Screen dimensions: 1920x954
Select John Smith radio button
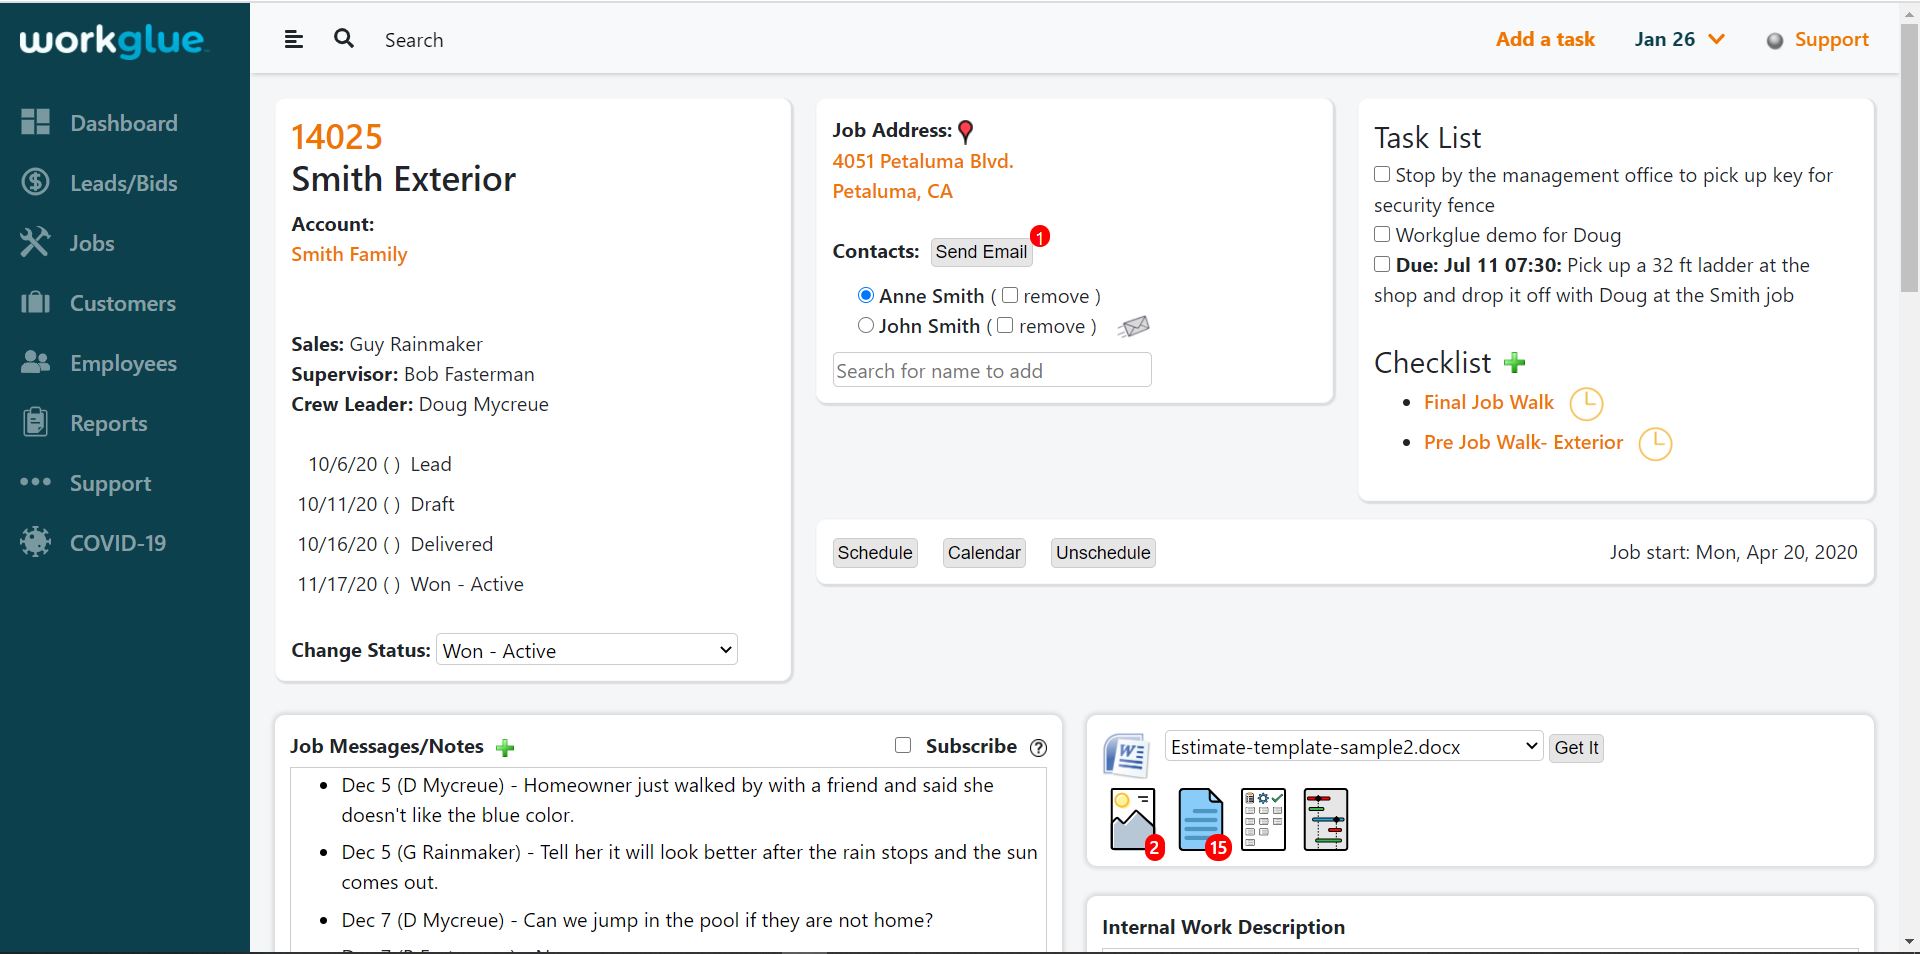pyautogui.click(x=866, y=325)
